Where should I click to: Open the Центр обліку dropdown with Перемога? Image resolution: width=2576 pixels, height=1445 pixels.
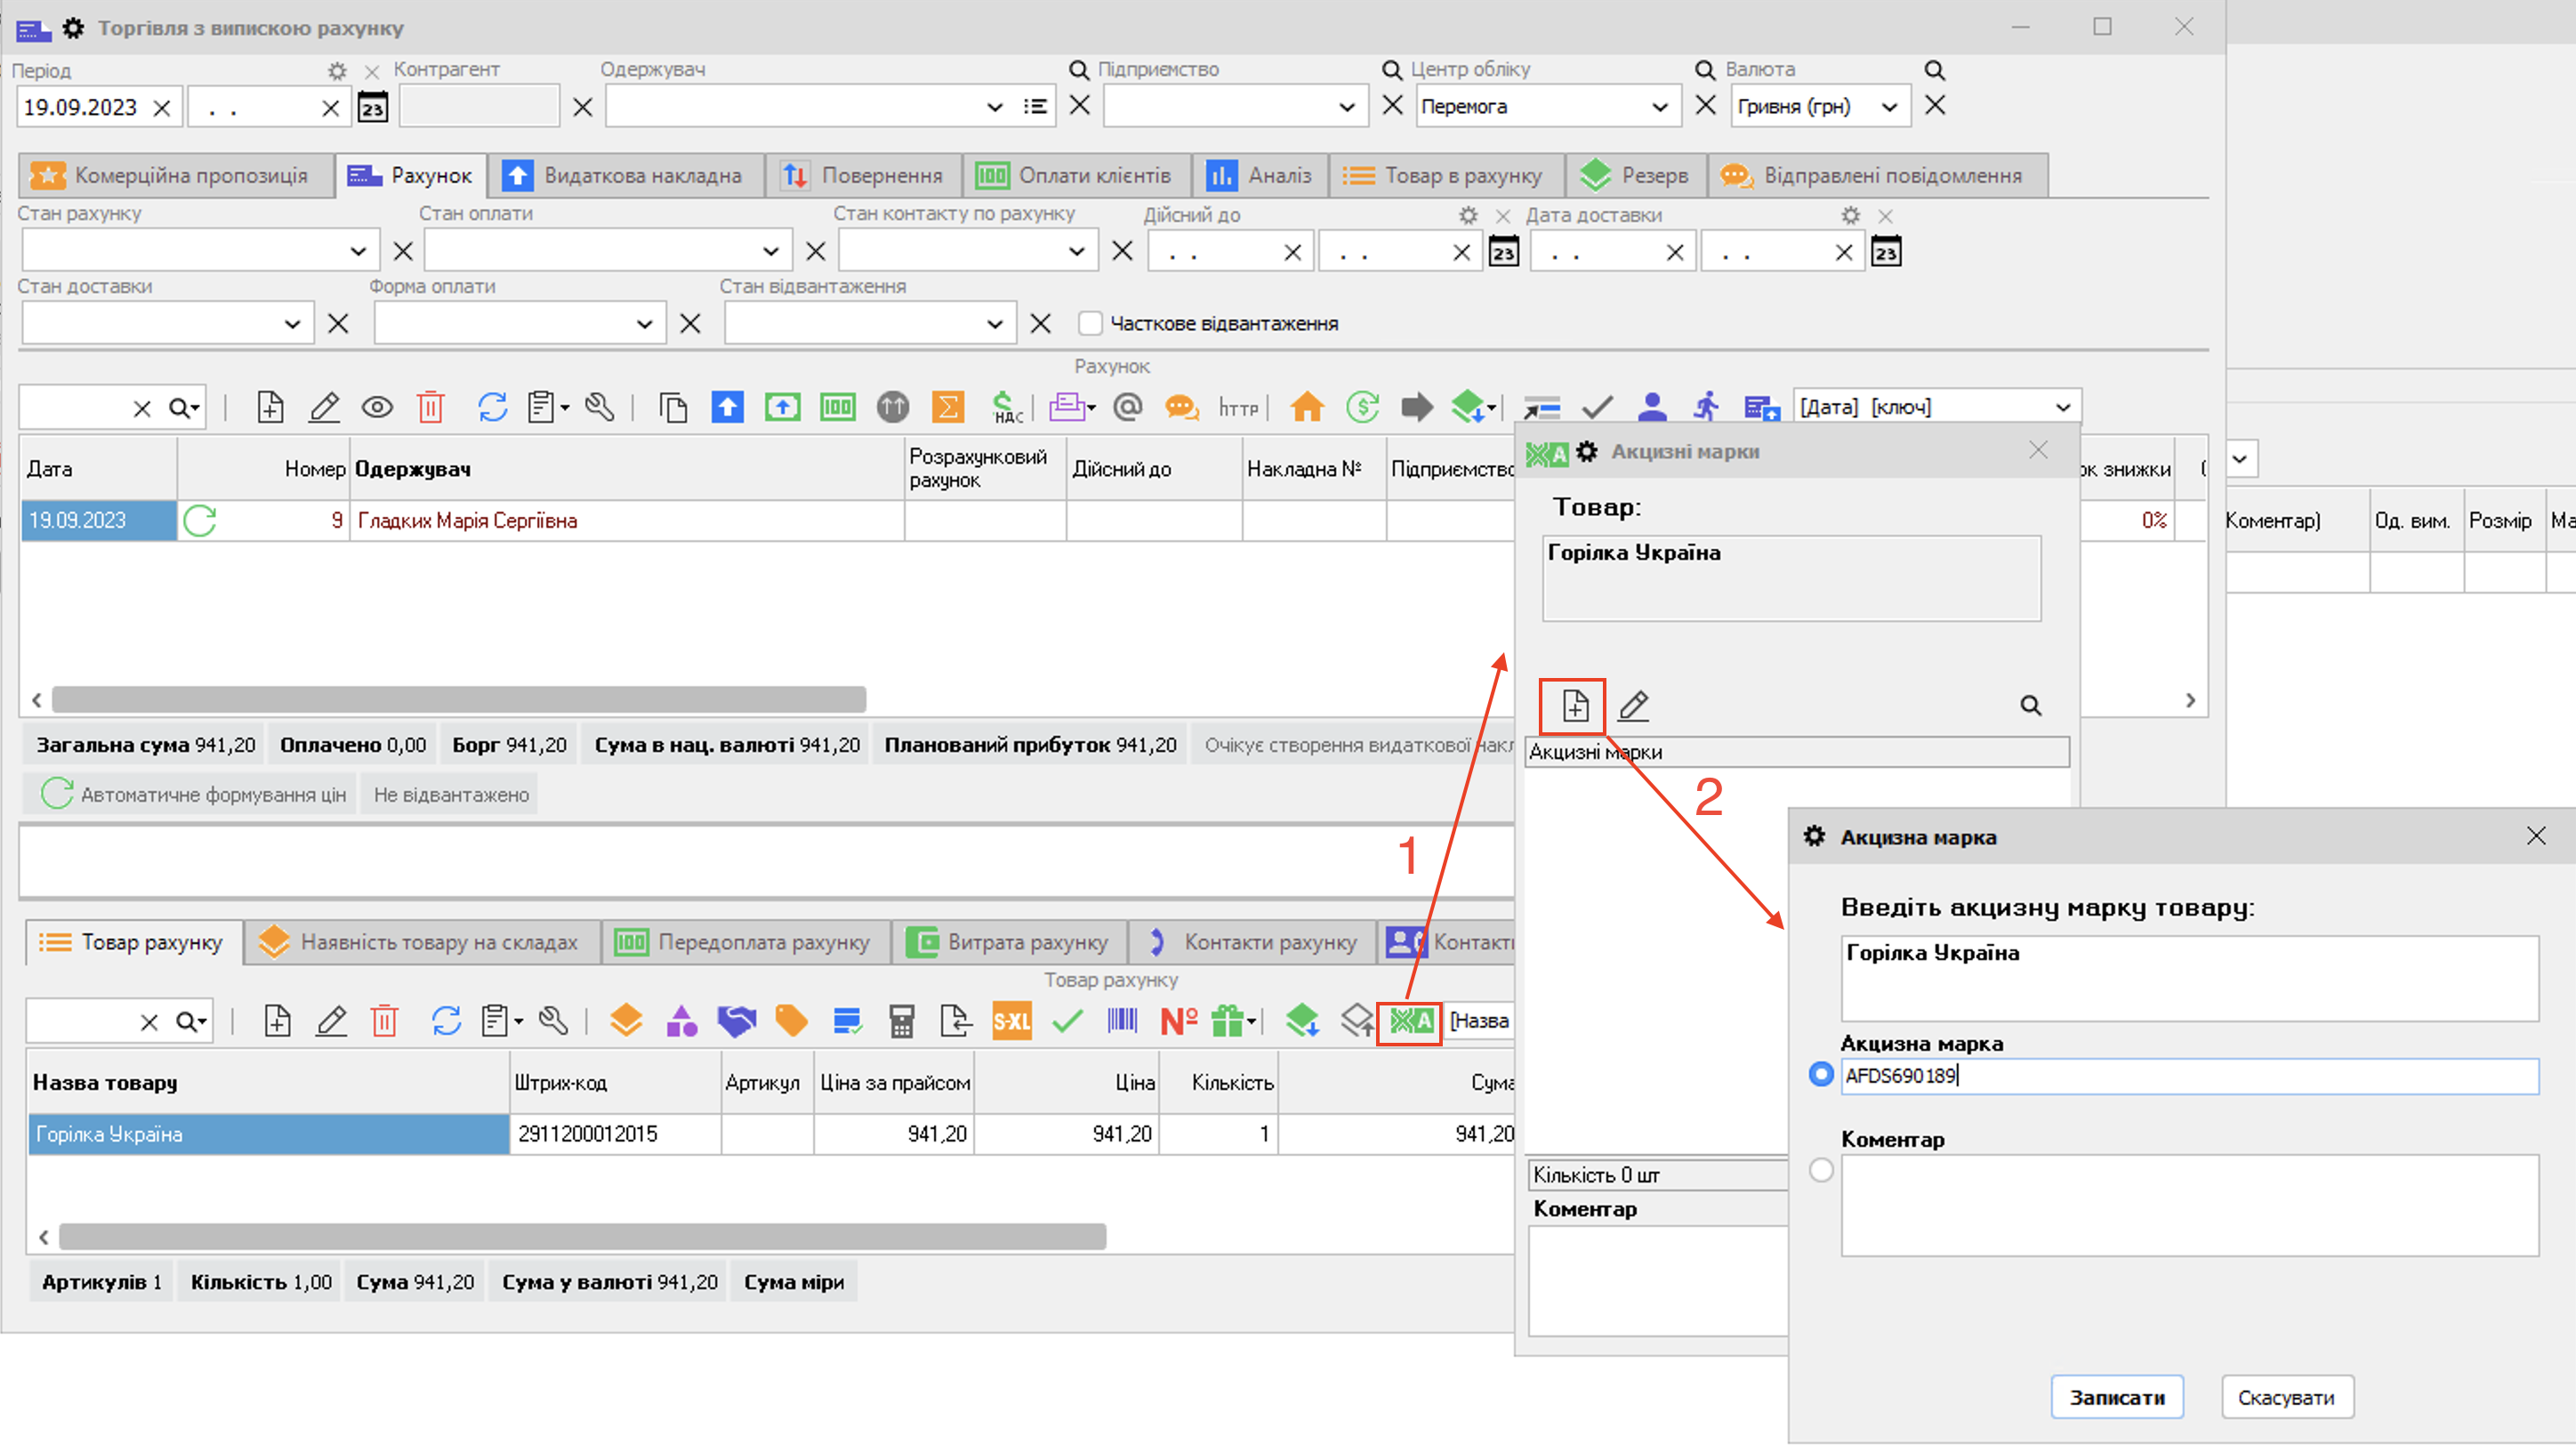pos(1659,107)
